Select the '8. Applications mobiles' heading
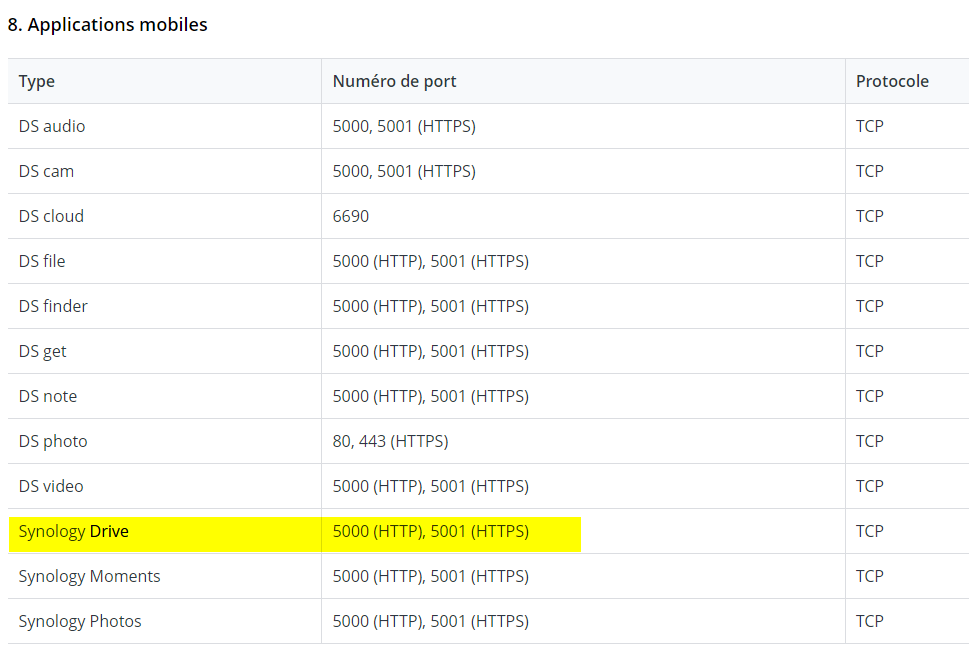969x662 pixels. pos(108,25)
